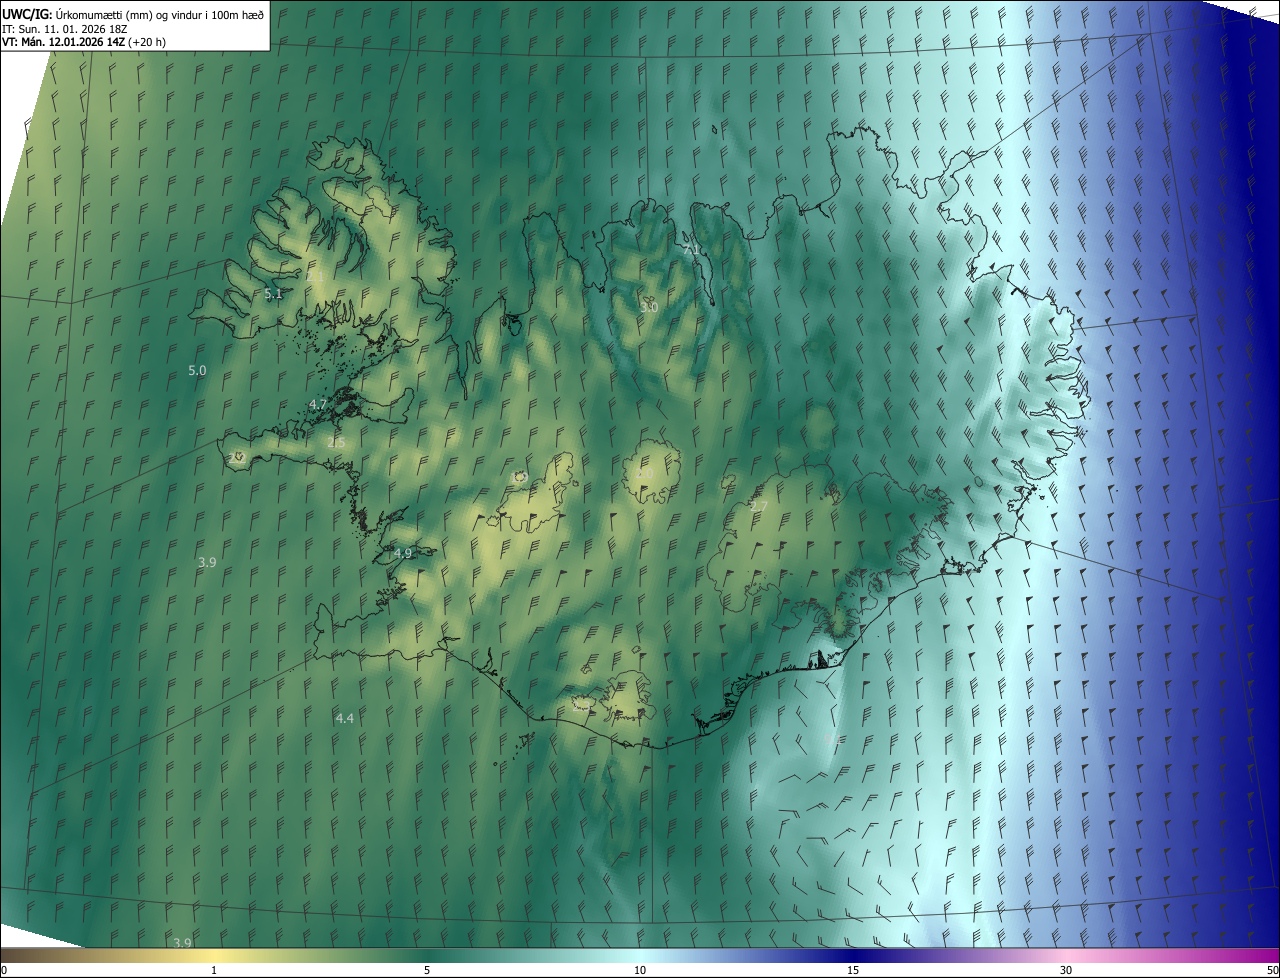Image resolution: width=1280 pixels, height=978 pixels.
Task: Click the colour scale tick label 15
Action: click(x=853, y=970)
